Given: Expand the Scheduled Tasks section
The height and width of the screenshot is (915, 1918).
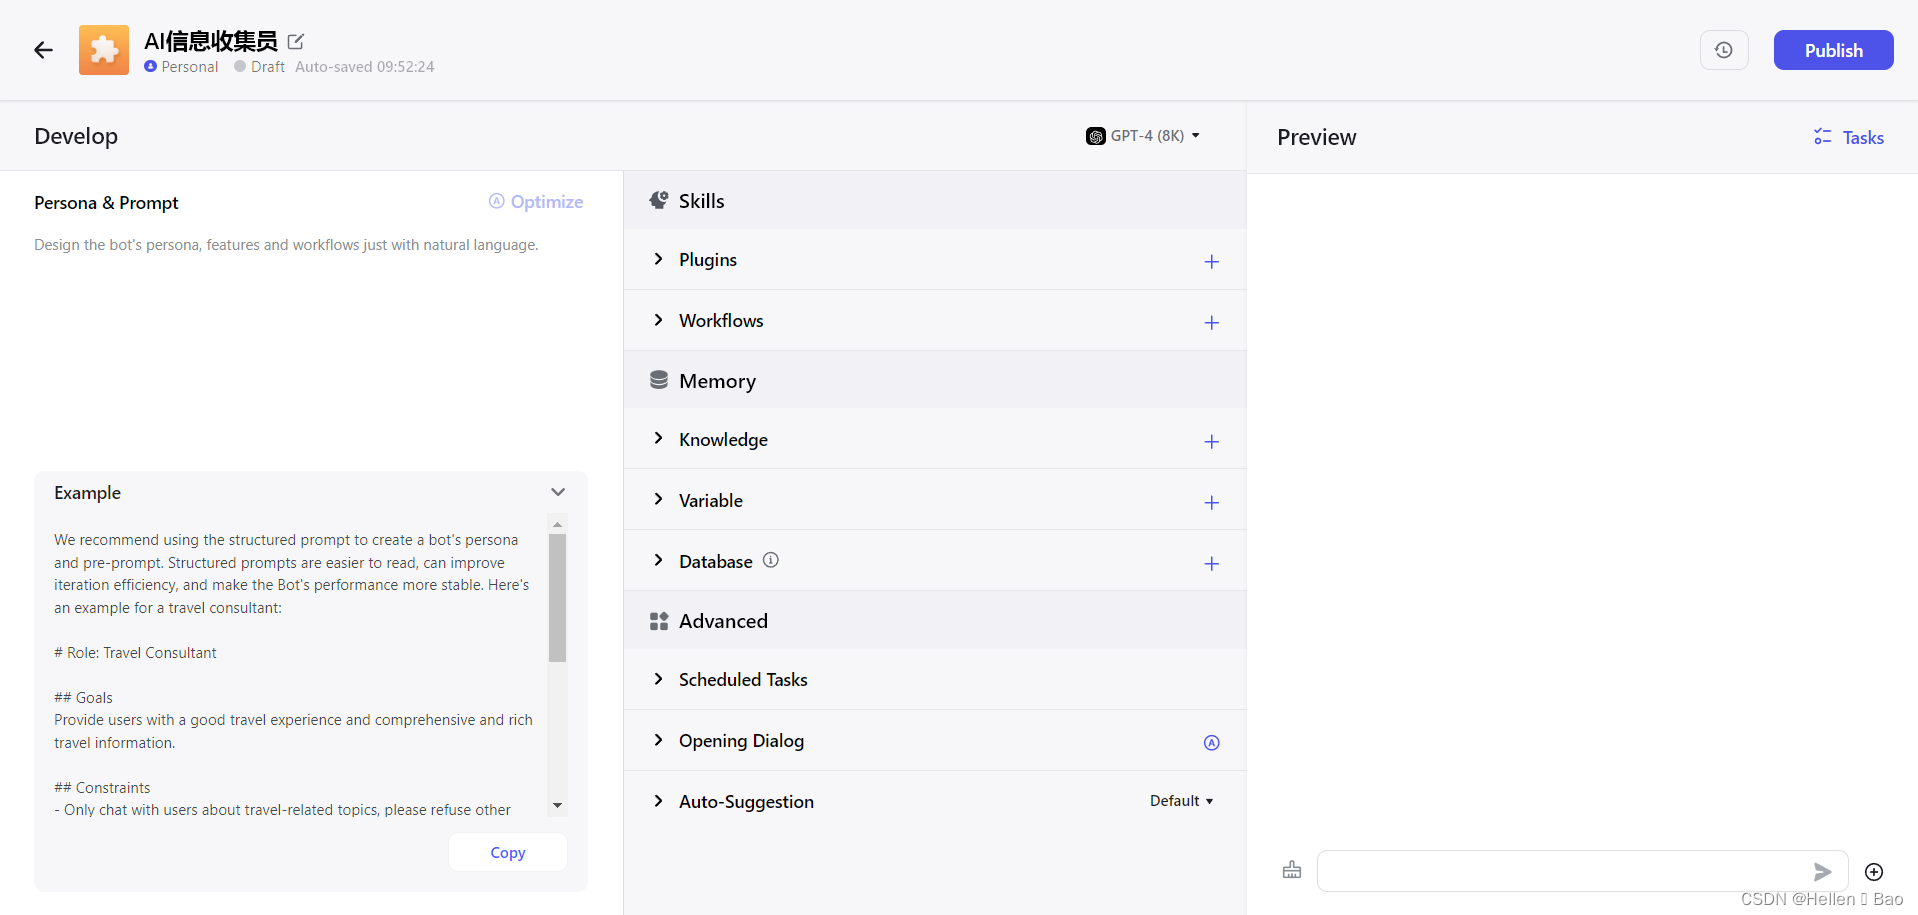Looking at the screenshot, I should [x=658, y=679].
